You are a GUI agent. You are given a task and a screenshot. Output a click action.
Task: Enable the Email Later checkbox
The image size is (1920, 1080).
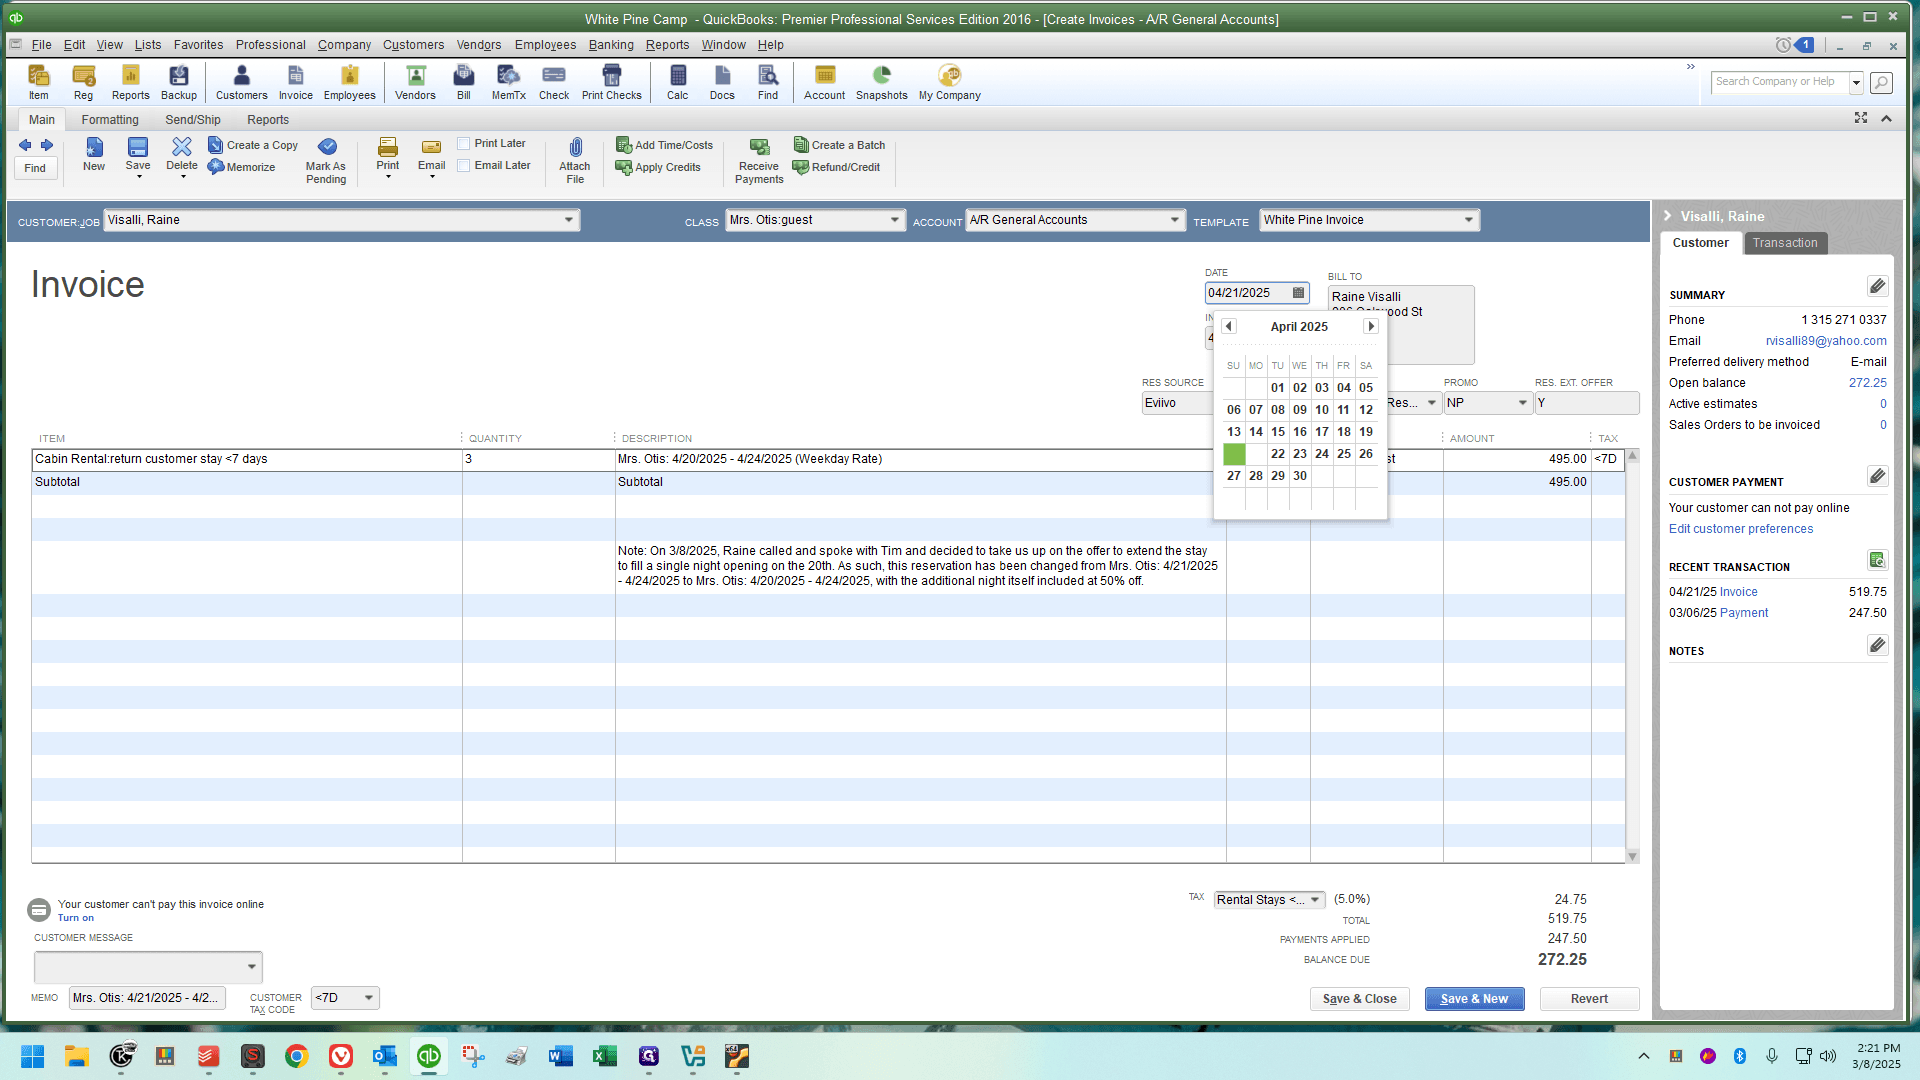point(464,165)
